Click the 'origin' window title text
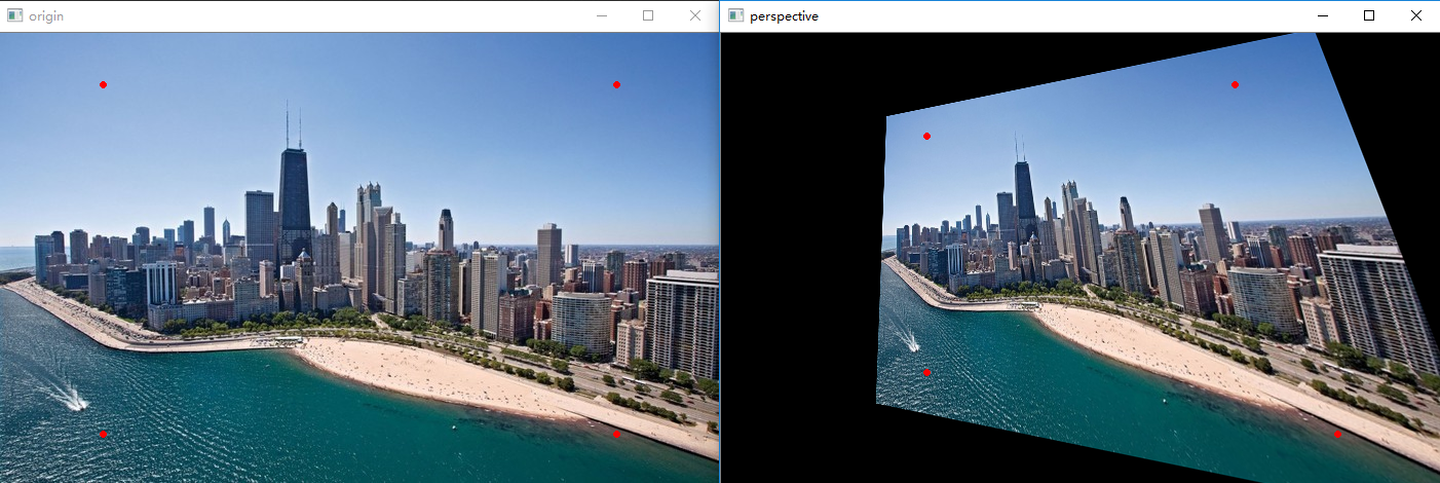 point(46,16)
